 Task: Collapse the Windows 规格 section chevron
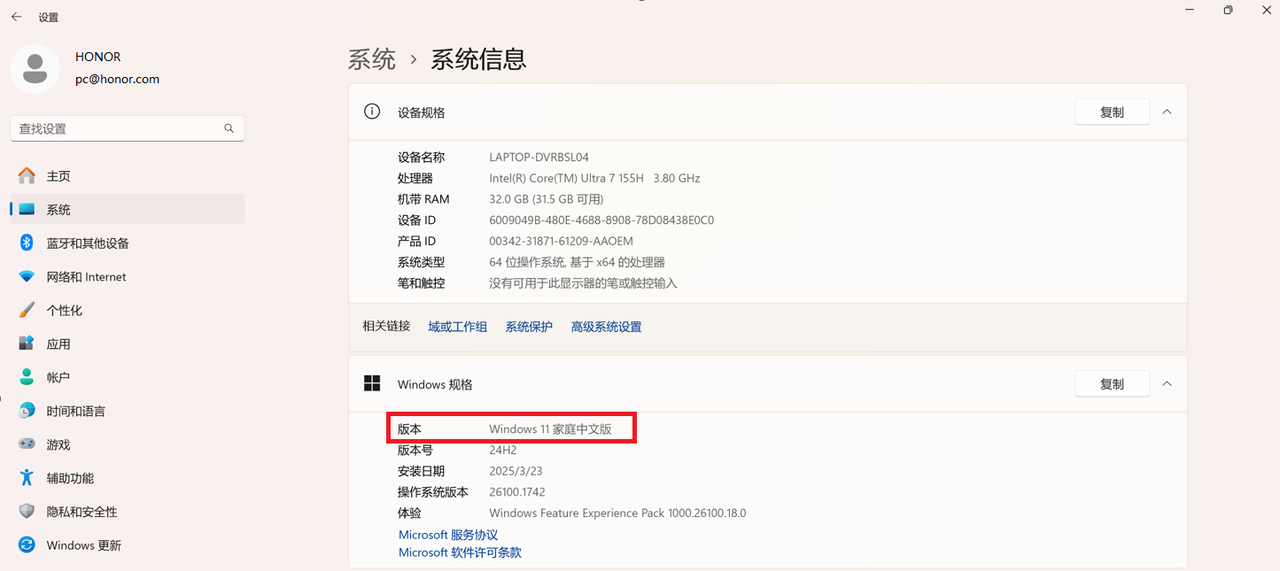1167,384
